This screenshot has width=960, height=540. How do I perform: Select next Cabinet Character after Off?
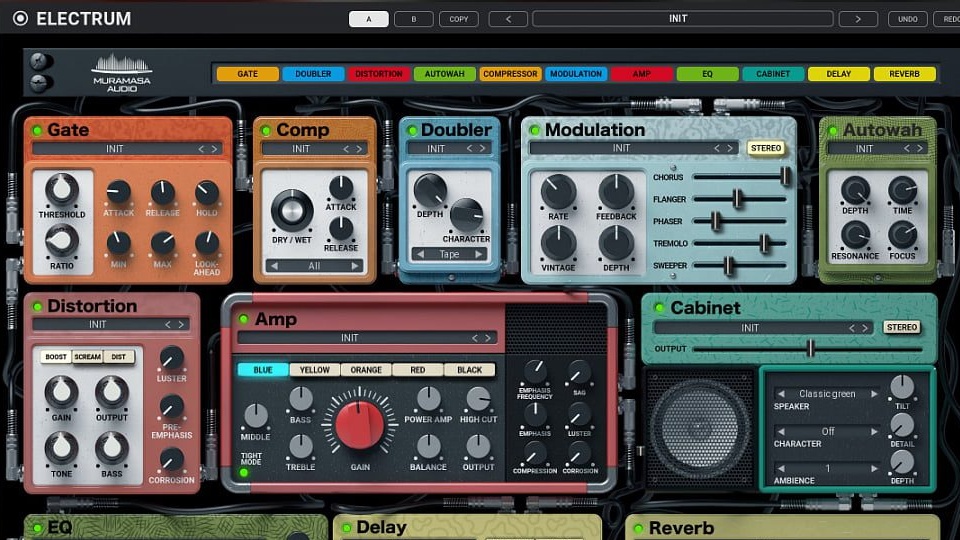pos(874,432)
